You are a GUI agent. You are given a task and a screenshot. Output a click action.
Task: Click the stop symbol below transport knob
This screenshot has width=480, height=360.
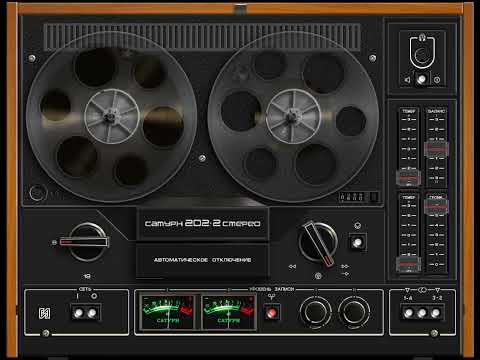[x=318, y=276]
